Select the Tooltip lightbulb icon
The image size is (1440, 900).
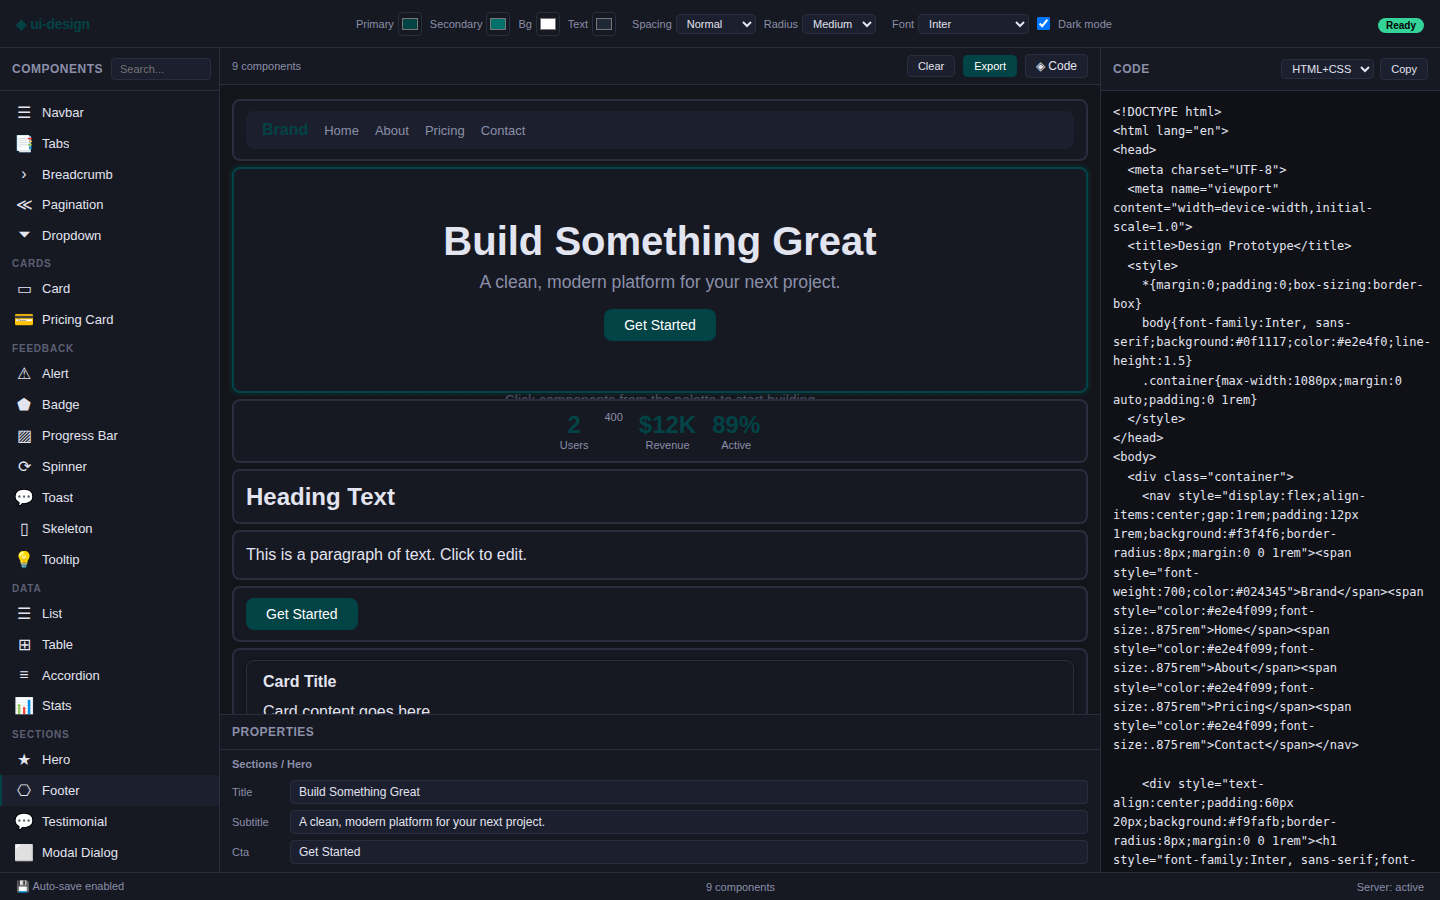24,560
